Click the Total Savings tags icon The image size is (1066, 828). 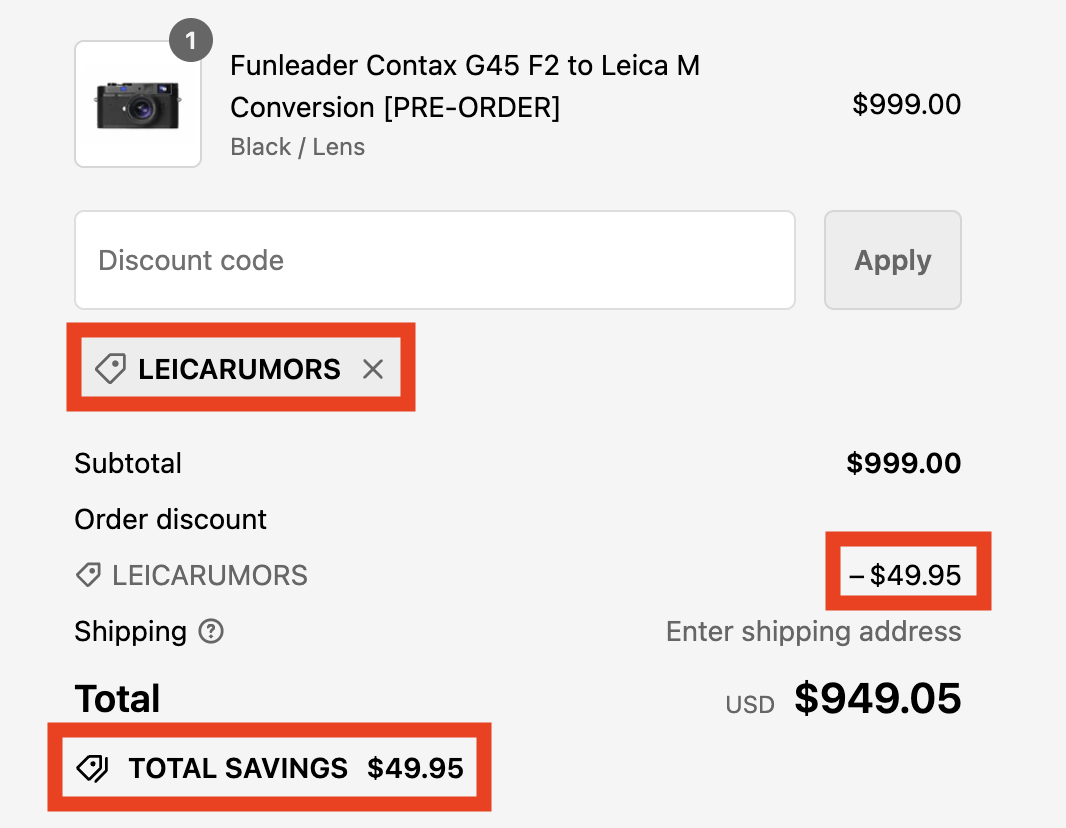tap(93, 768)
